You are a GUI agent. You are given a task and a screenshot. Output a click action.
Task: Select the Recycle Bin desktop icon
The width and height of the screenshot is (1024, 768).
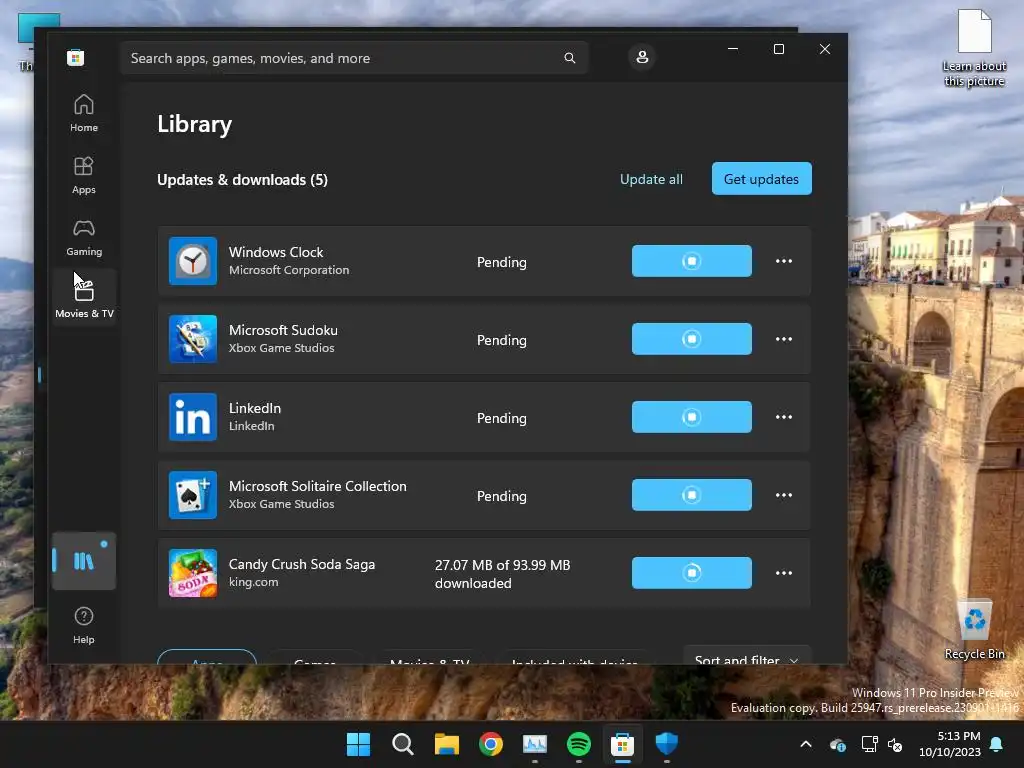tap(974, 630)
